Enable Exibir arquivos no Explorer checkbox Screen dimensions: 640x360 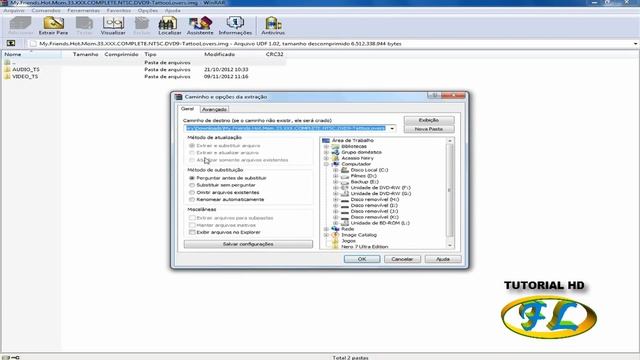[x=192, y=232]
